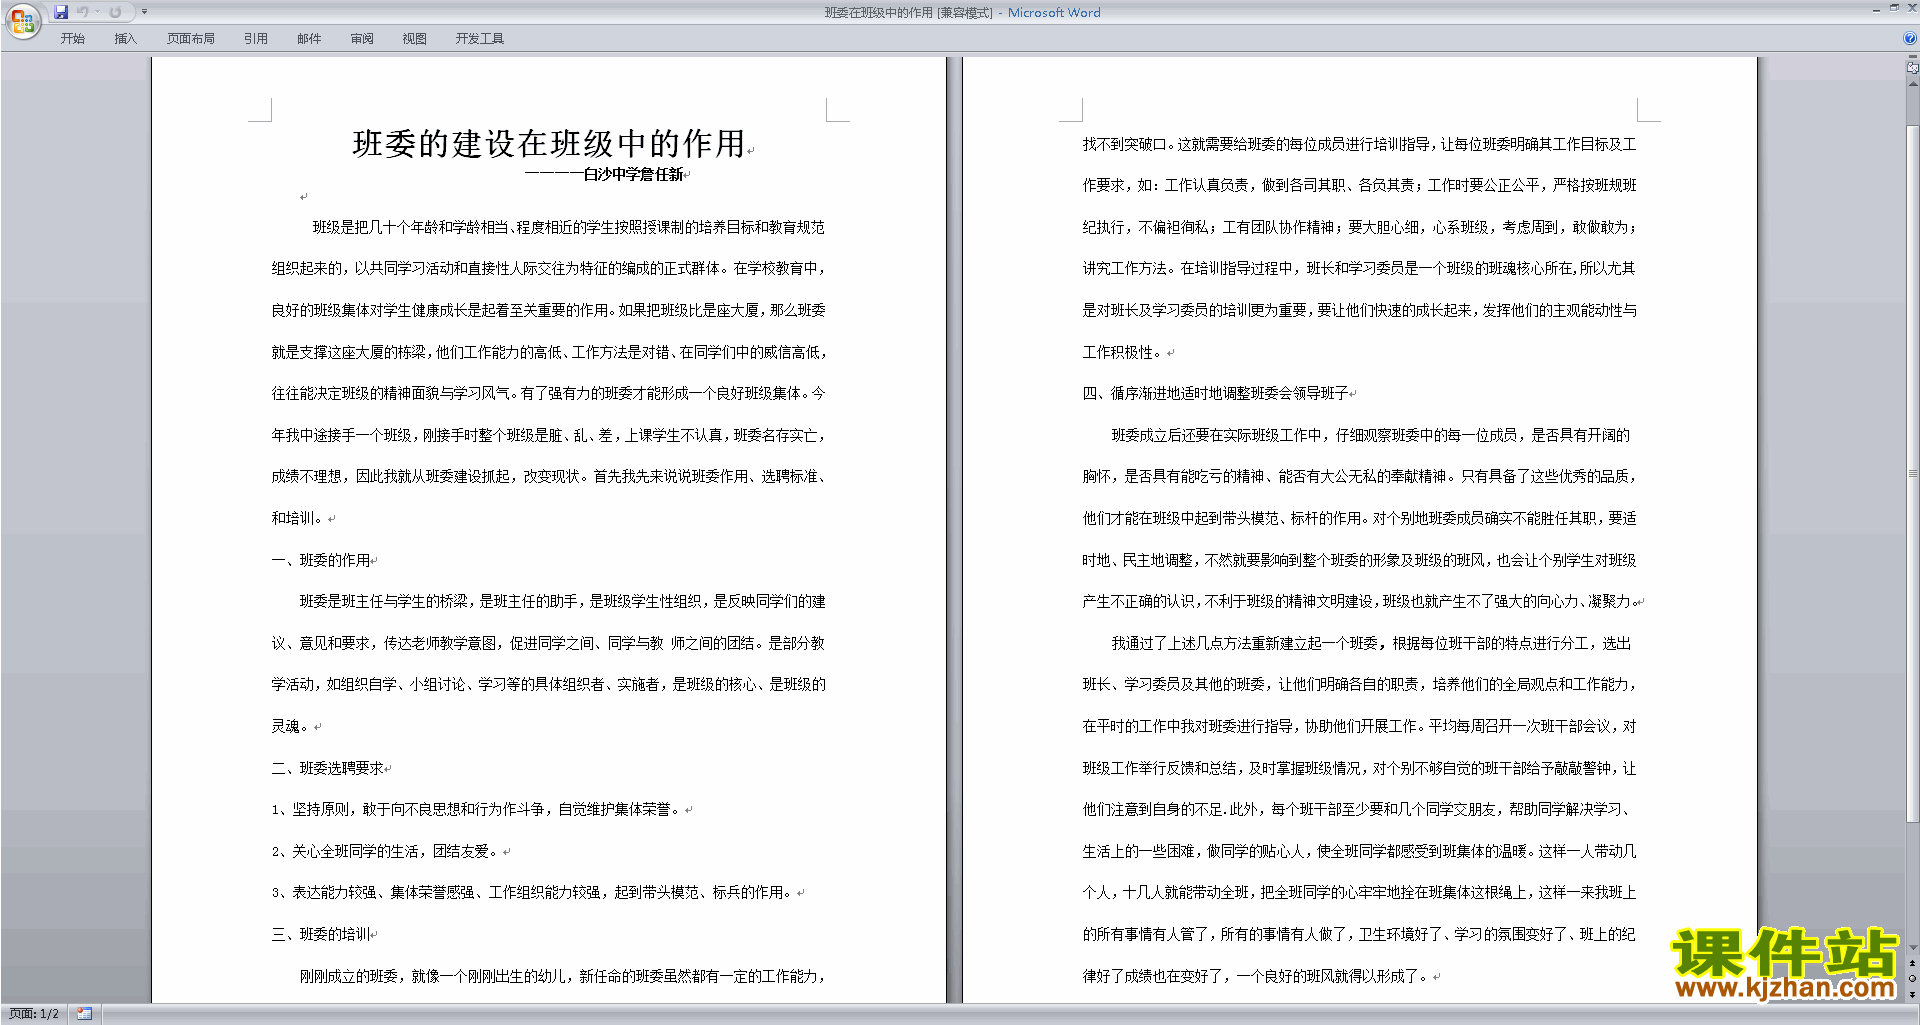The image size is (1920, 1025).
Task: Restore down the Word window
Action: click(1894, 8)
